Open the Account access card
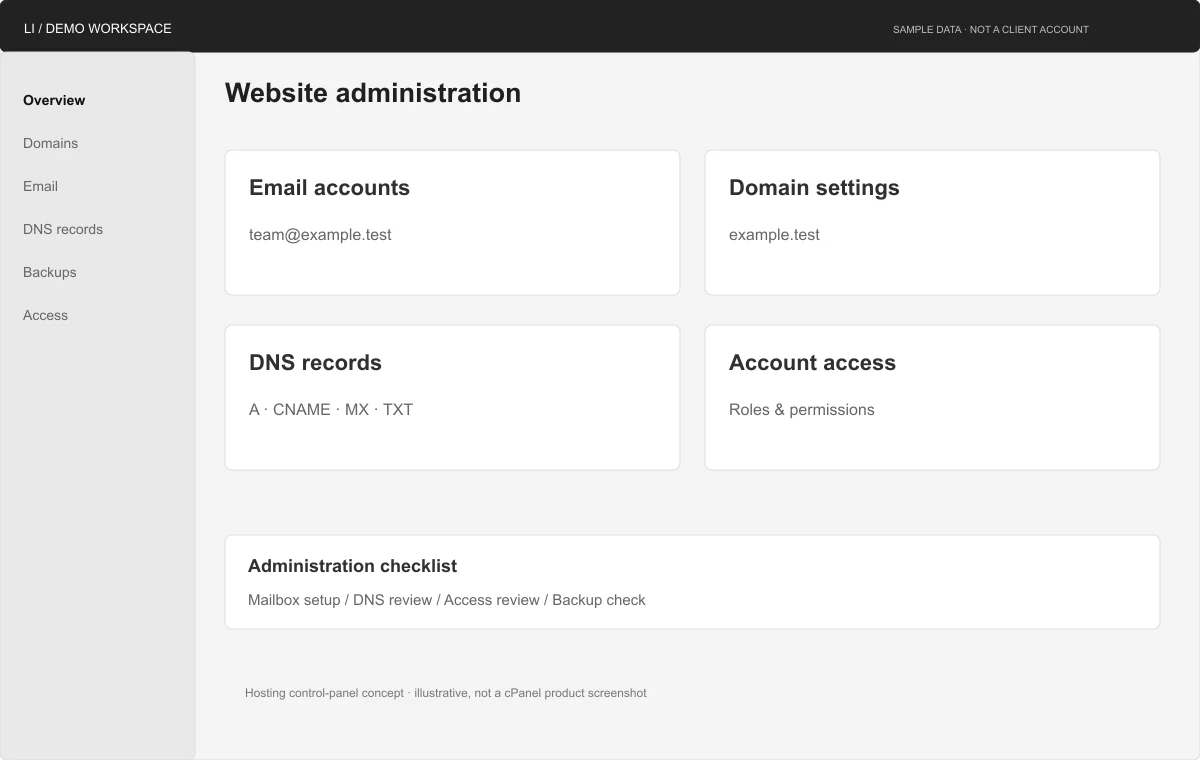The height and width of the screenshot is (760, 1200). click(932, 397)
